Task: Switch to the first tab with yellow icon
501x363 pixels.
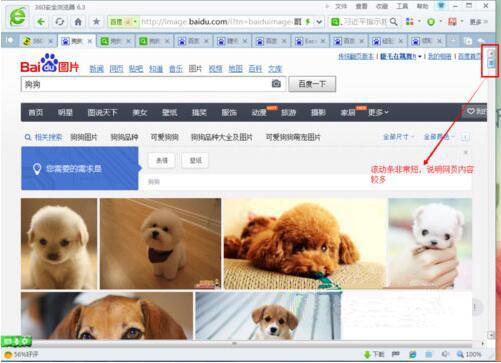Action: point(37,41)
